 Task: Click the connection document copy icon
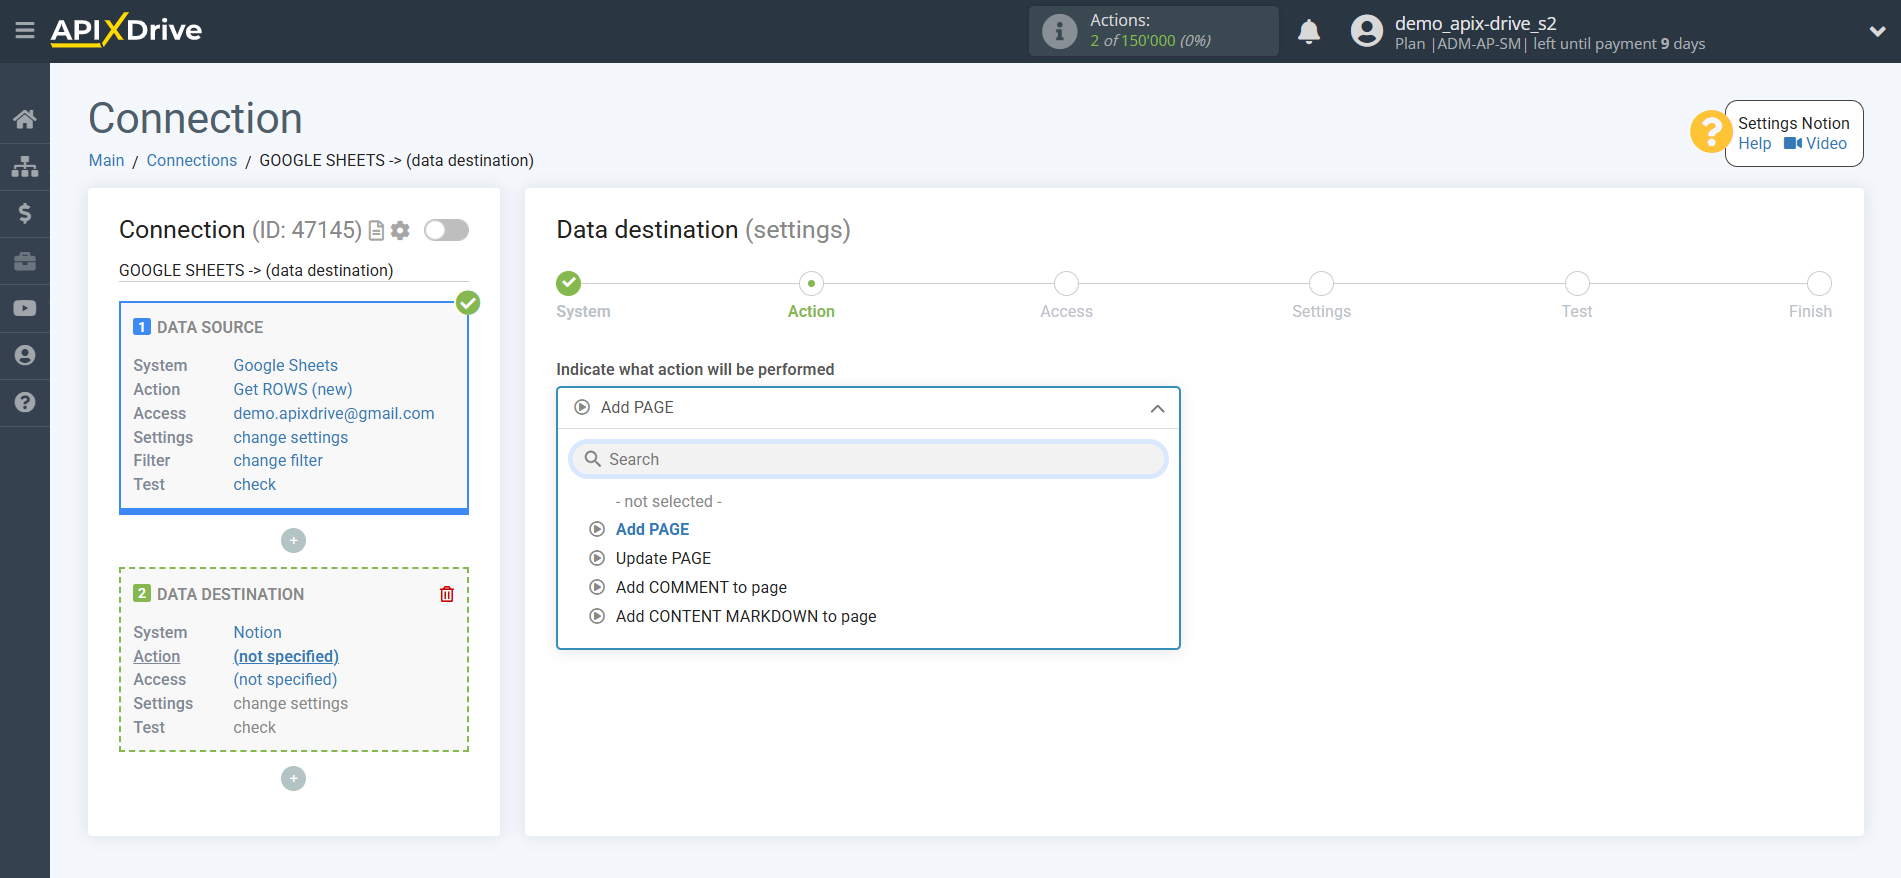(376, 231)
